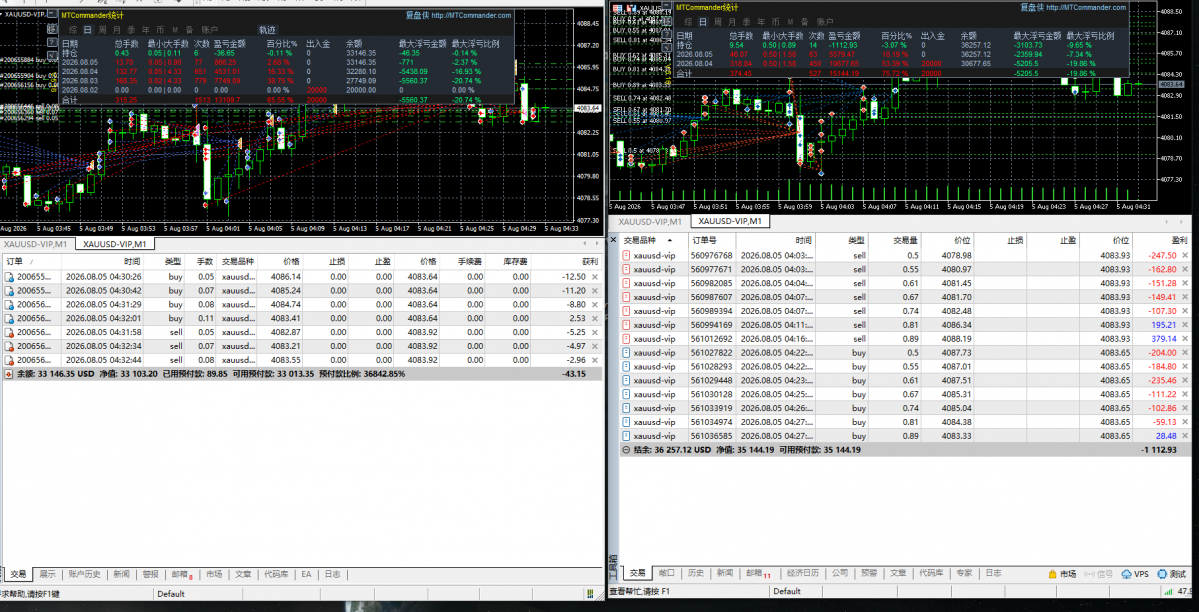Click icon of order 561027822 row
Image resolution: width=1199 pixels, height=612 pixels.
click(626, 352)
